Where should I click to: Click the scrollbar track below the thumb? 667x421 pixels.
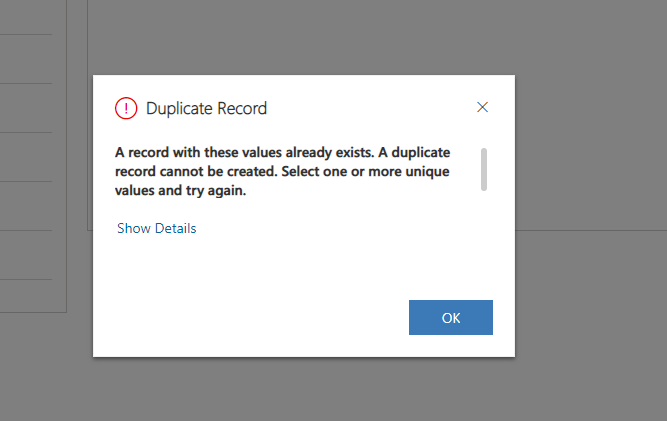click(484, 215)
